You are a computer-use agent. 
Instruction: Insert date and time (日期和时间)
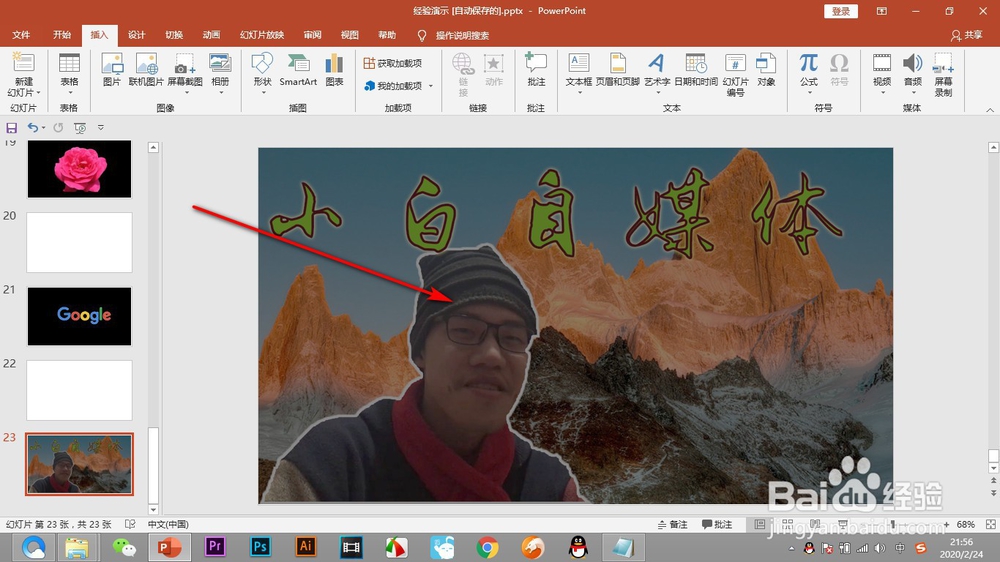[x=696, y=70]
